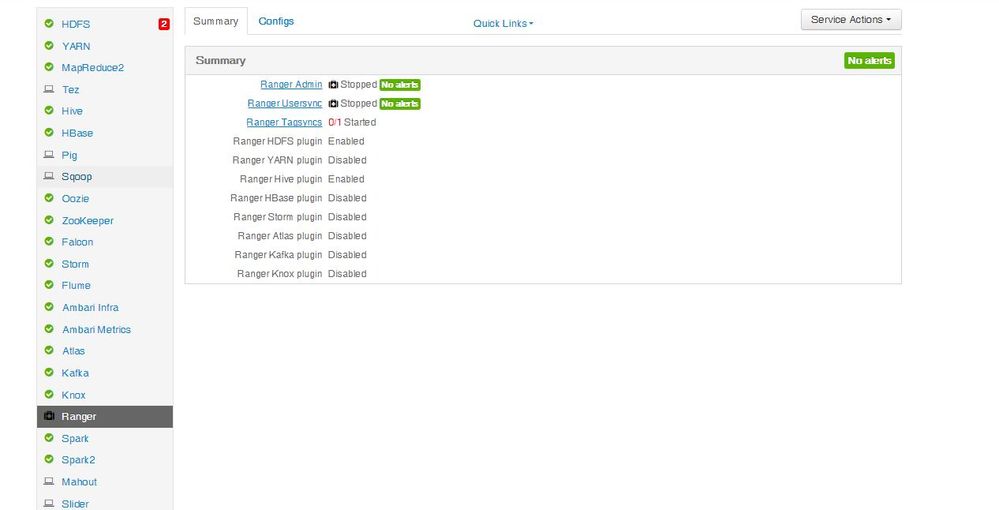
Task: Open the Storm service
Action: tap(75, 264)
